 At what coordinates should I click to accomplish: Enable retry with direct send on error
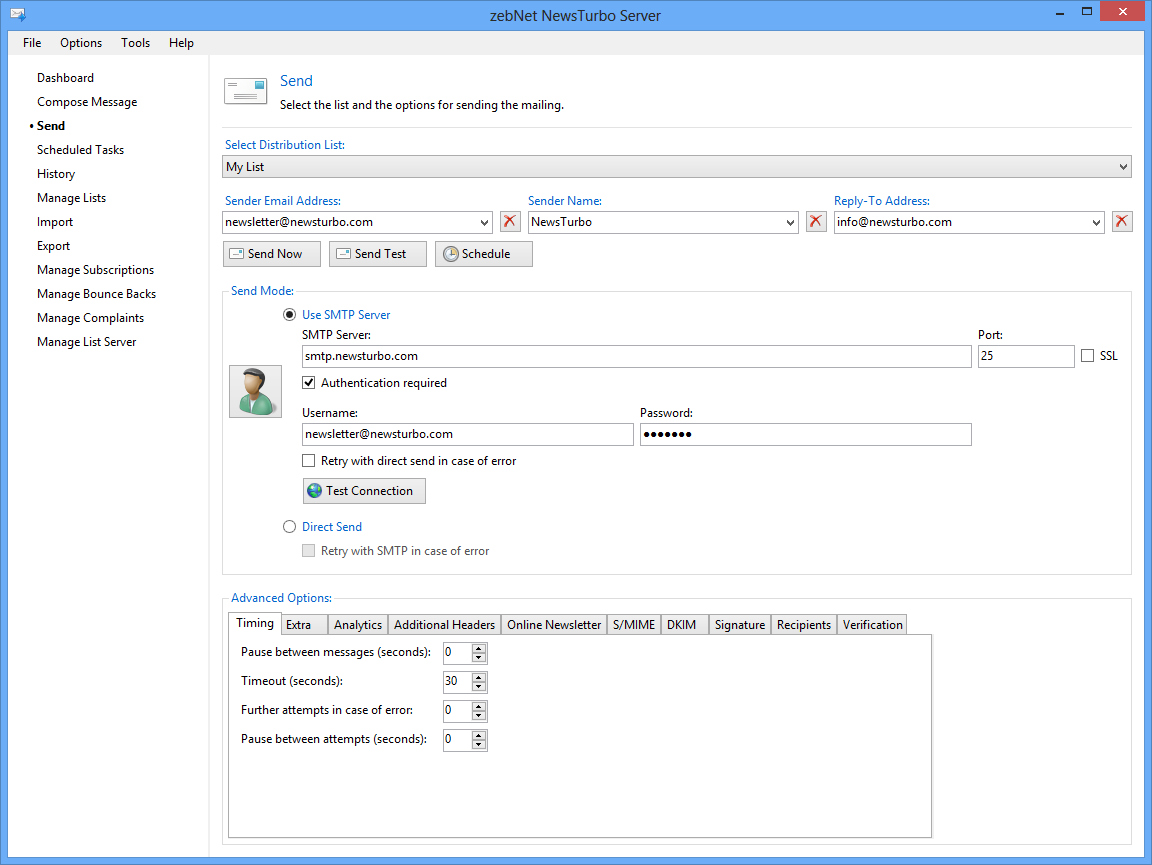(310, 461)
